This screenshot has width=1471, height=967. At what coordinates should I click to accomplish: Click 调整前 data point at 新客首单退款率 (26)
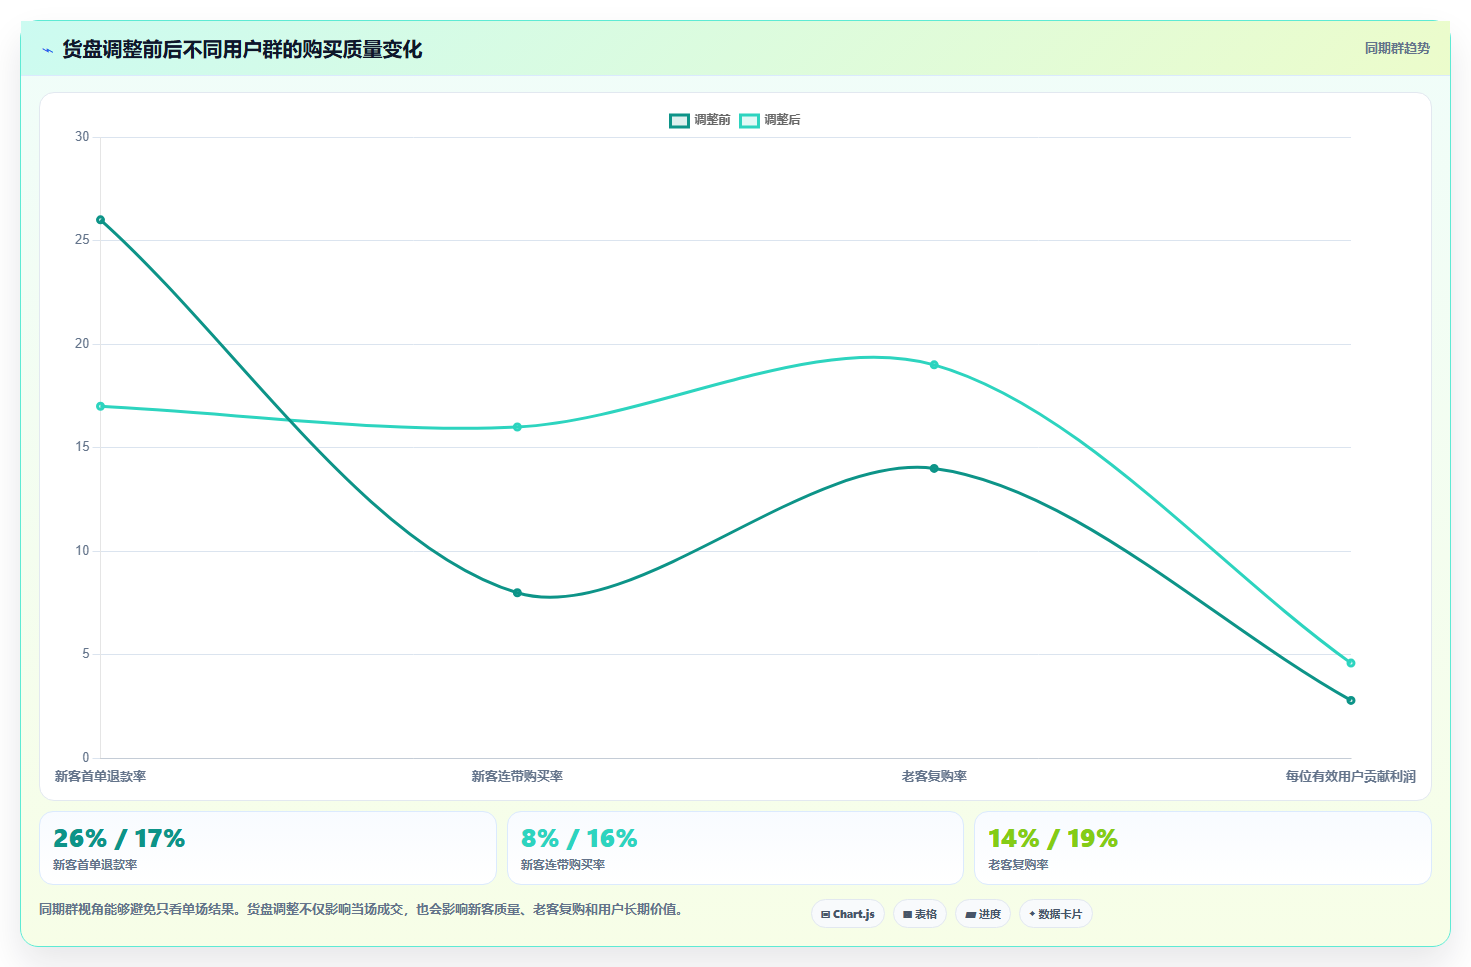pyautogui.click(x=100, y=220)
